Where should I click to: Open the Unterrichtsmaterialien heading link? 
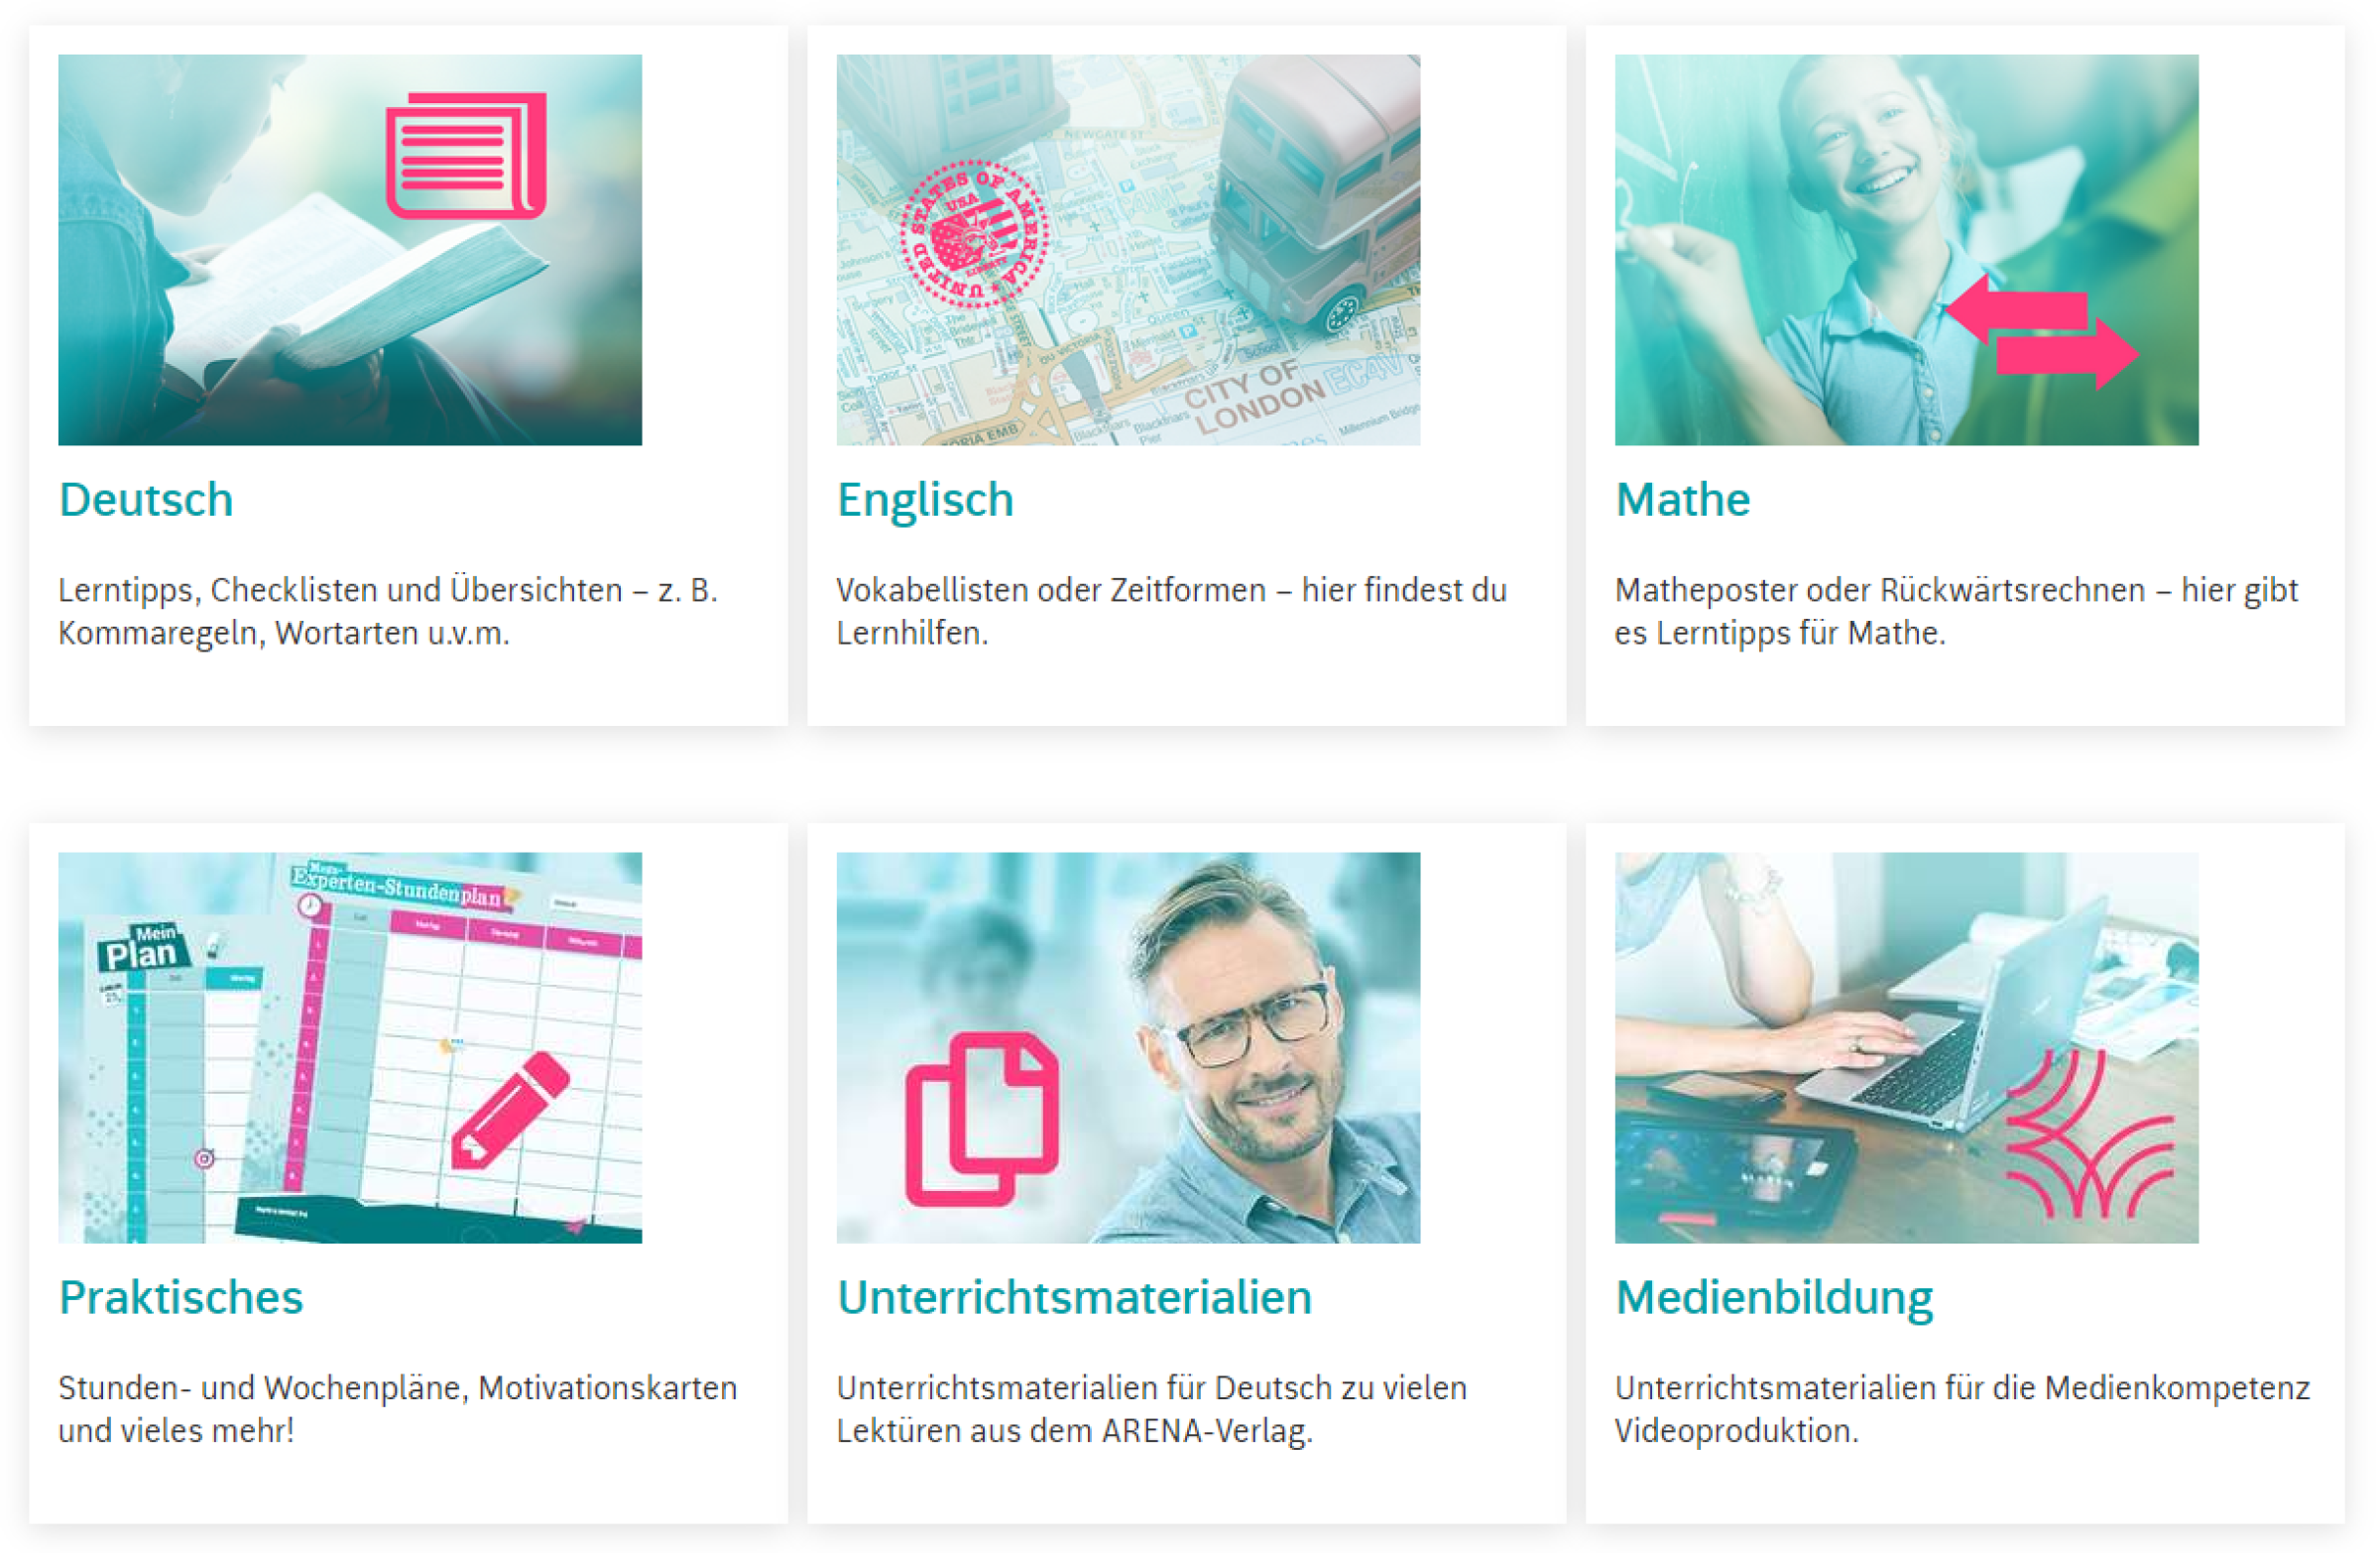tap(1074, 1298)
